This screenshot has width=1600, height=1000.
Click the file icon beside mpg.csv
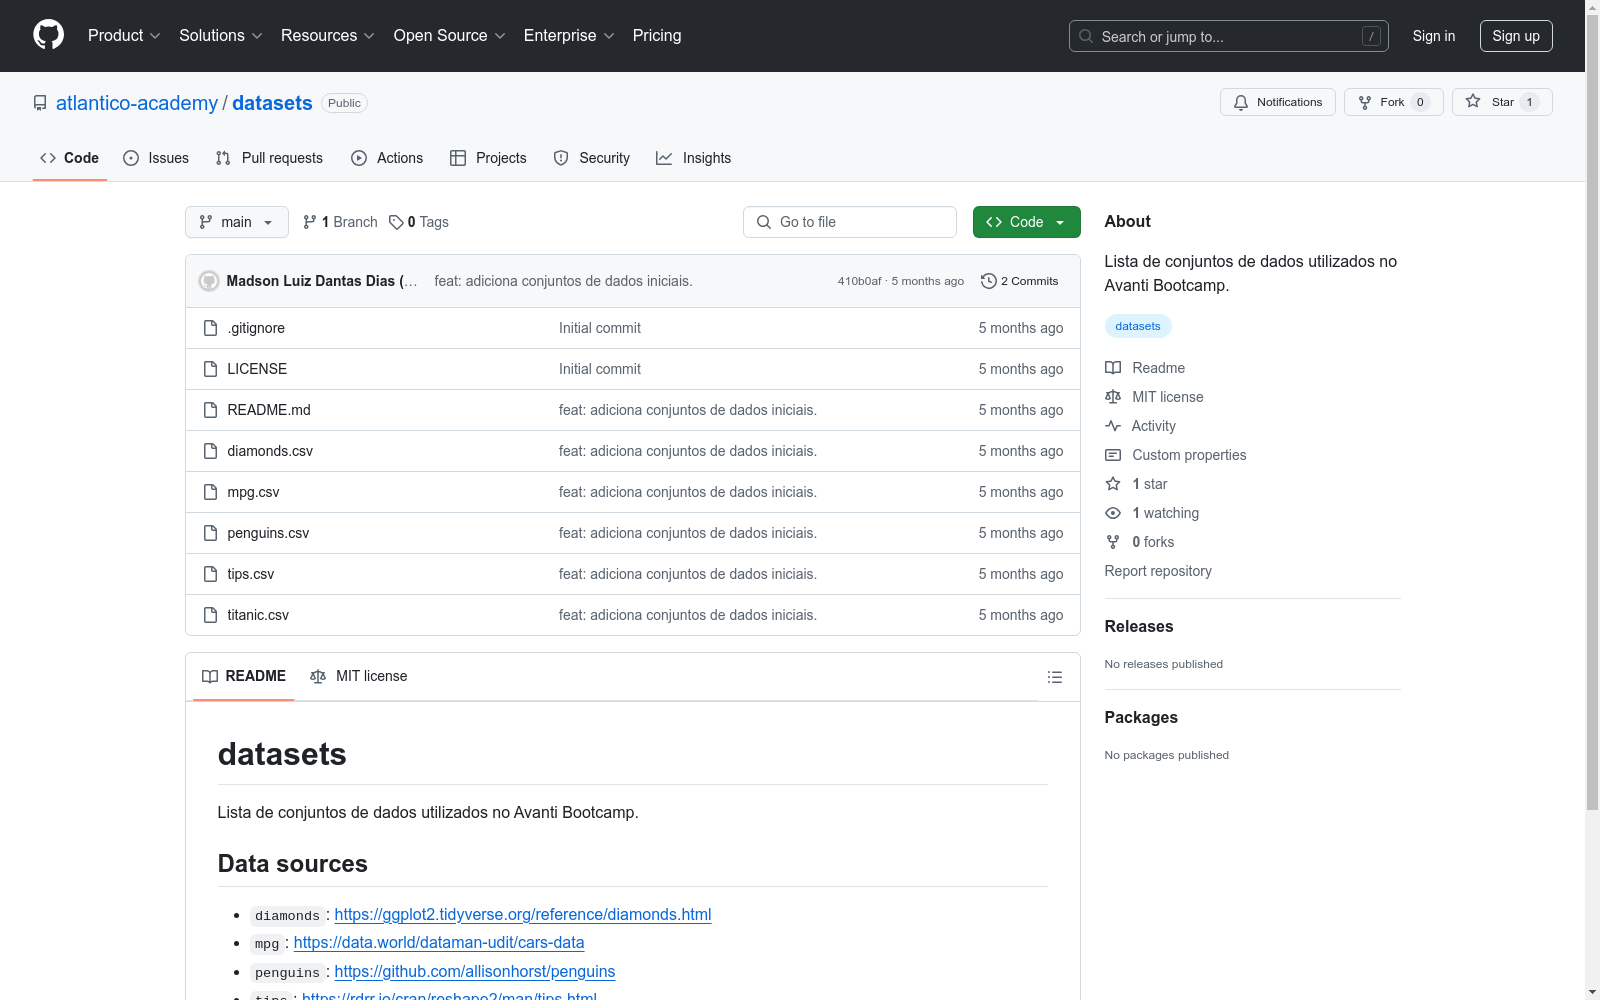(210, 492)
